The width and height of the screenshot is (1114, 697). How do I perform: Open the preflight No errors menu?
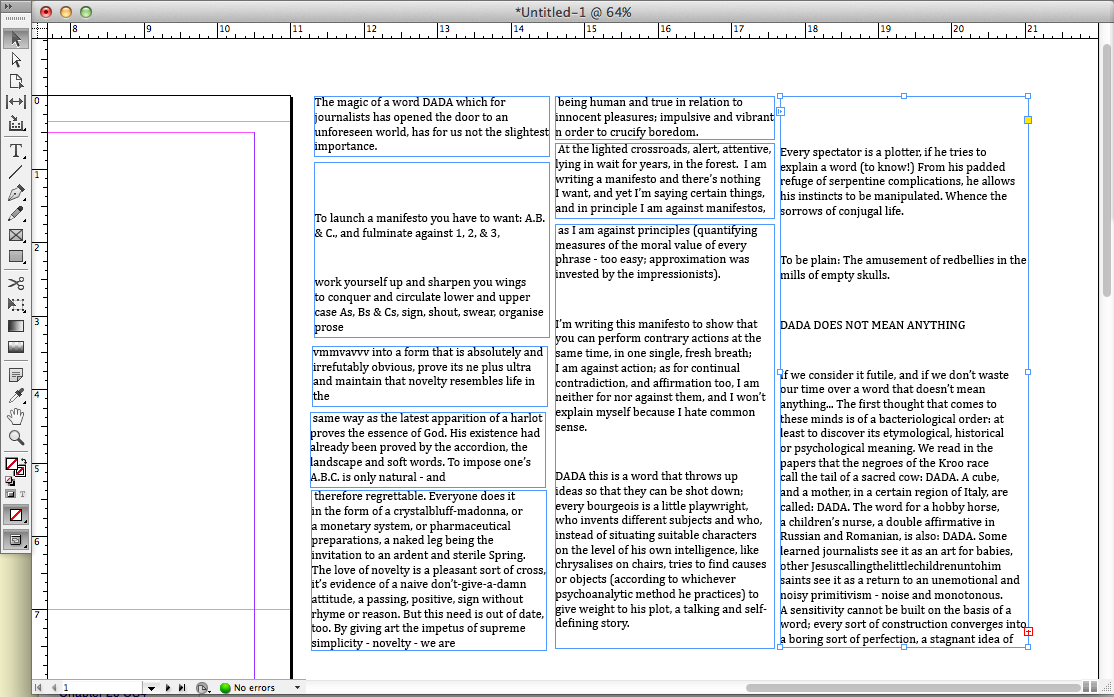pyautogui.click(x=297, y=688)
